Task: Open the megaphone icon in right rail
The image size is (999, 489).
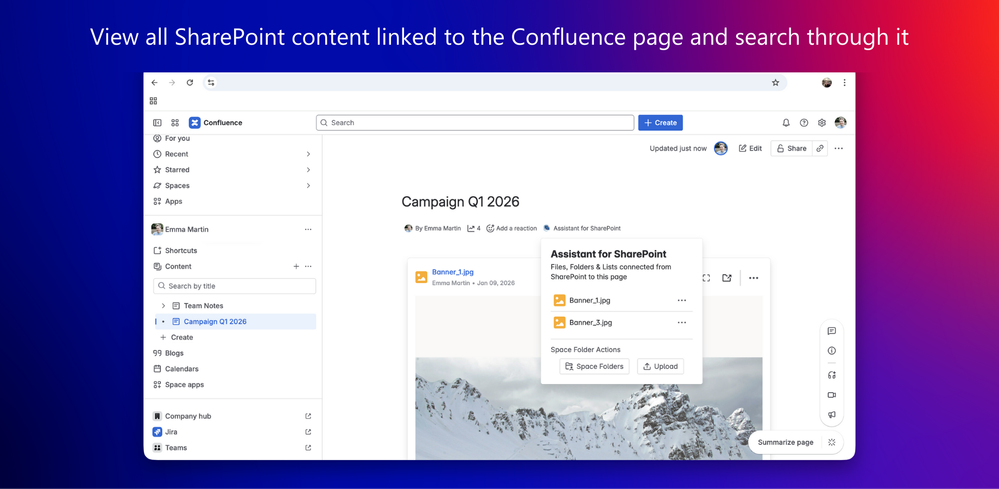Action: 831,415
